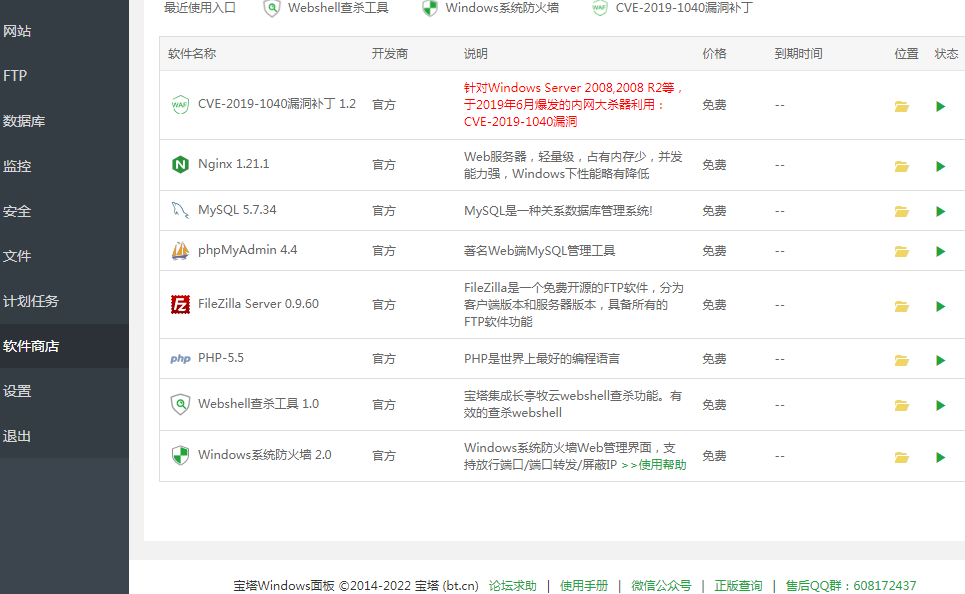Screen dimensions: 965x594
Task: Click the green status arrow for PHP-5.5
Action: click(x=940, y=360)
